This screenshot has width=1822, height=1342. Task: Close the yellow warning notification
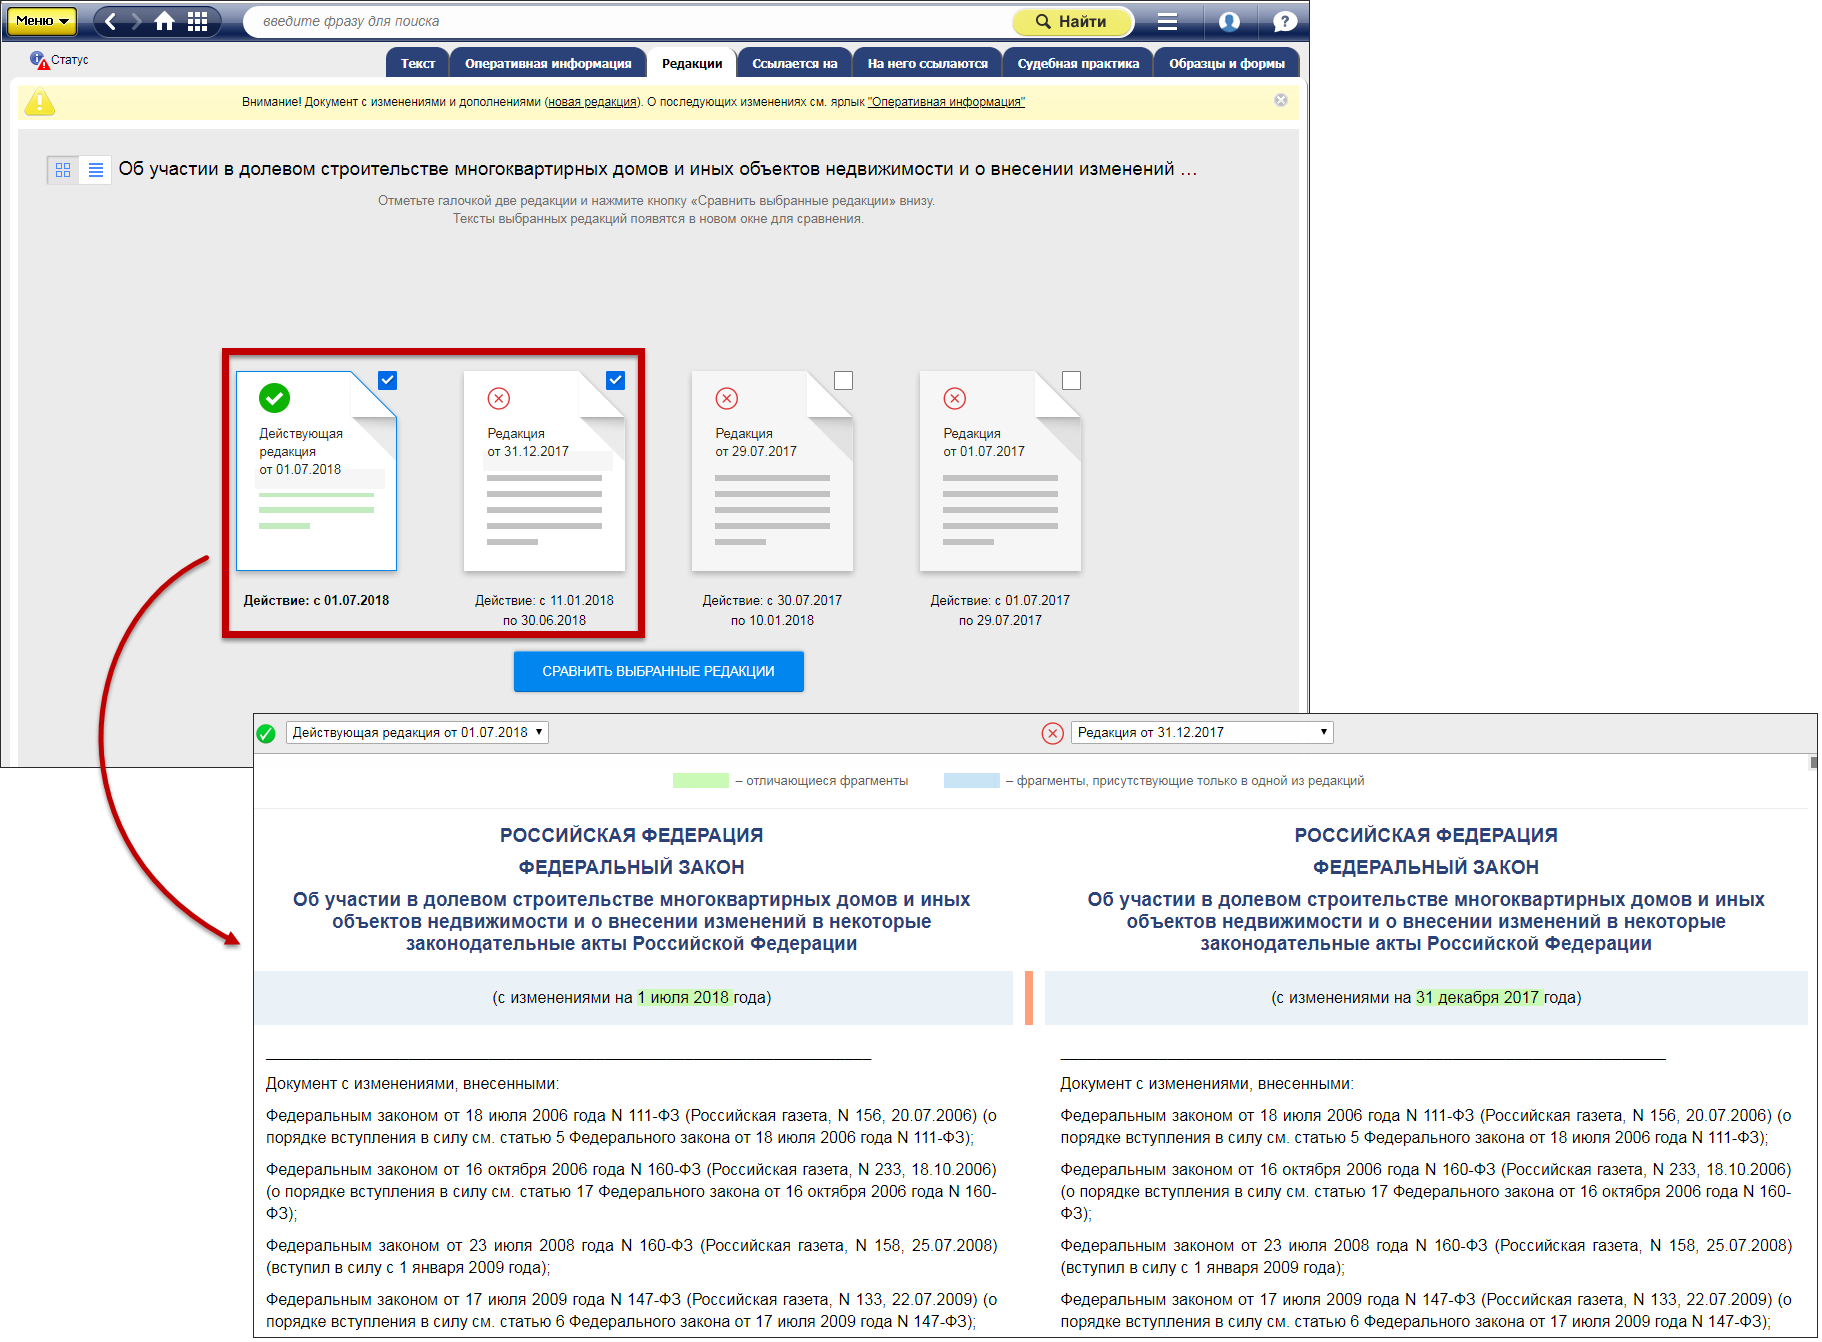1280,100
